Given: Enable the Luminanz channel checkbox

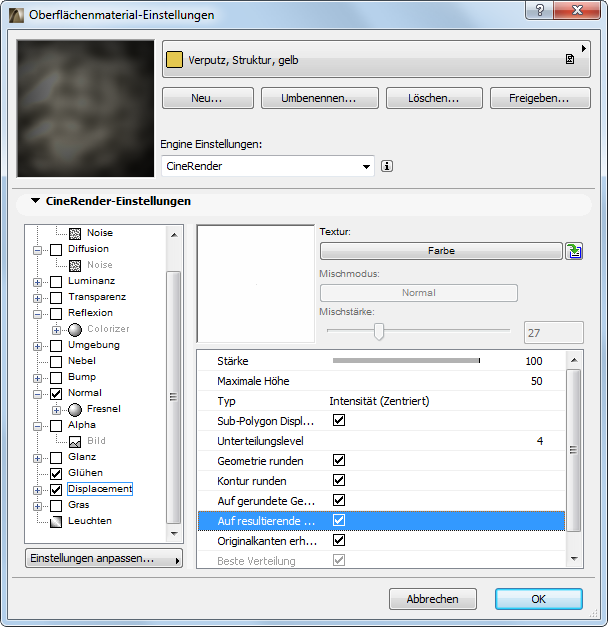Looking at the screenshot, I should tap(56, 282).
